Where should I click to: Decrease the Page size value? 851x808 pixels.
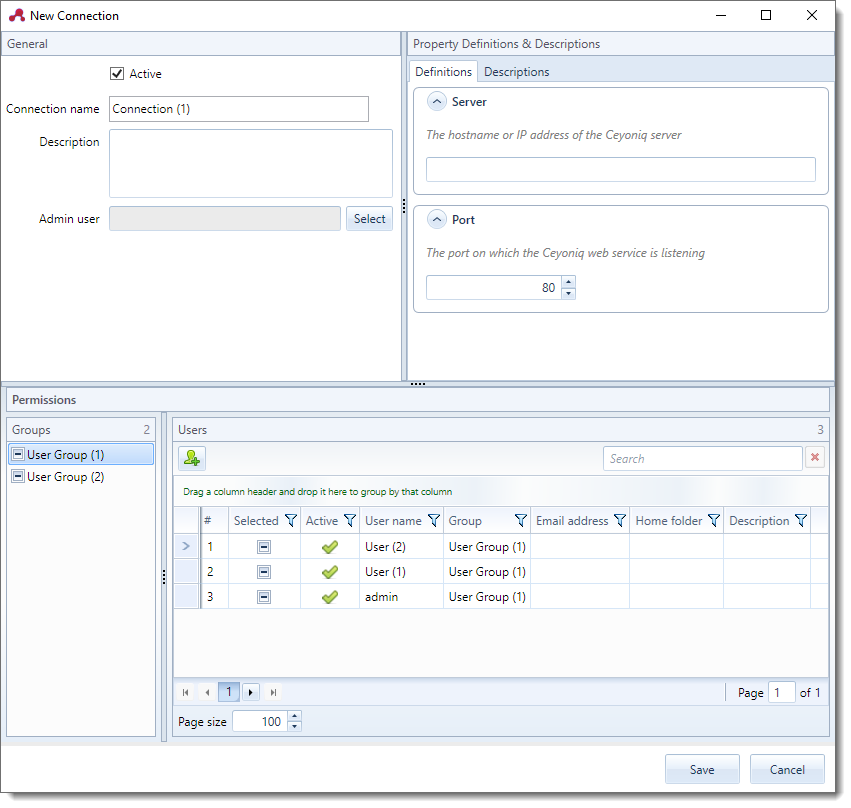[x=294, y=727]
